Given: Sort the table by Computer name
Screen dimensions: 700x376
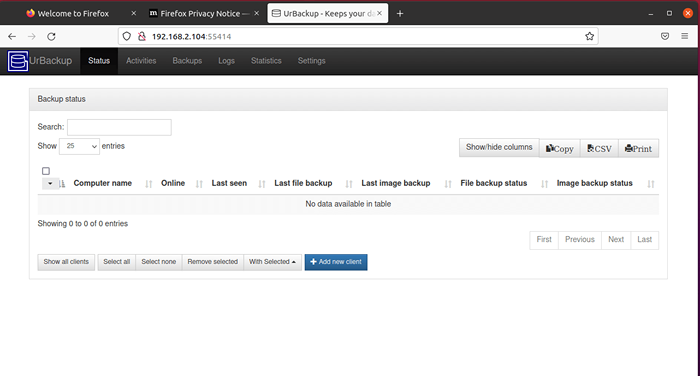Looking at the screenshot, I should pyautogui.click(x=102, y=183).
